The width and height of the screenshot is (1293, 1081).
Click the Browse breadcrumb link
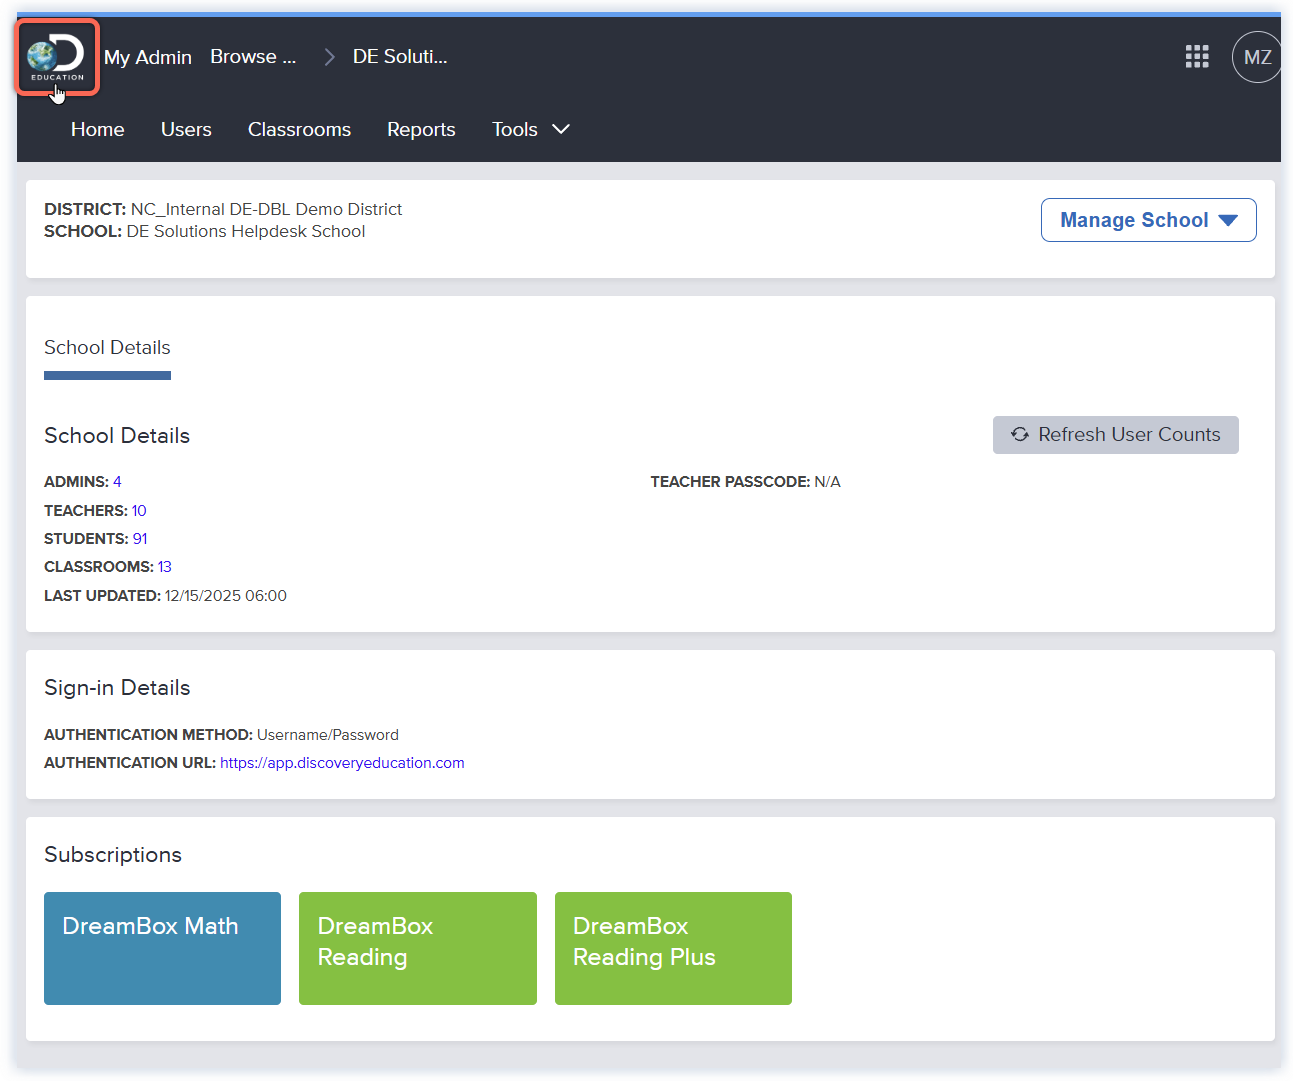click(253, 57)
